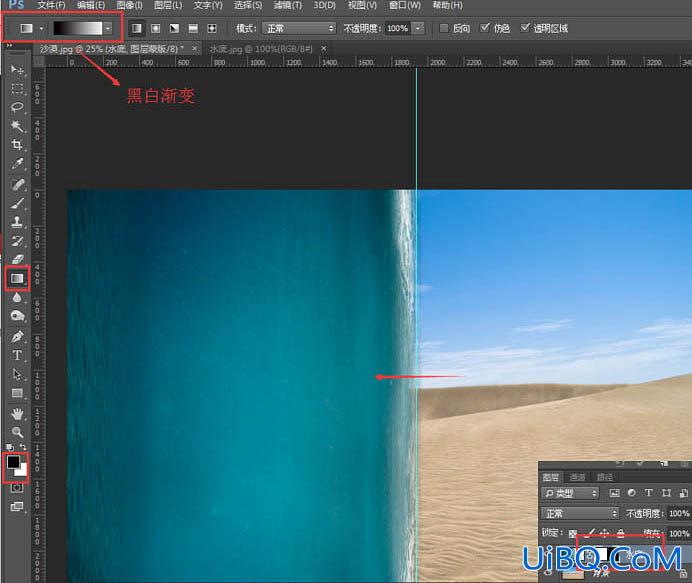Viewport: 692px width, 583px height.
Task: Open layer filter 类型 dropdown
Action: (x=570, y=493)
